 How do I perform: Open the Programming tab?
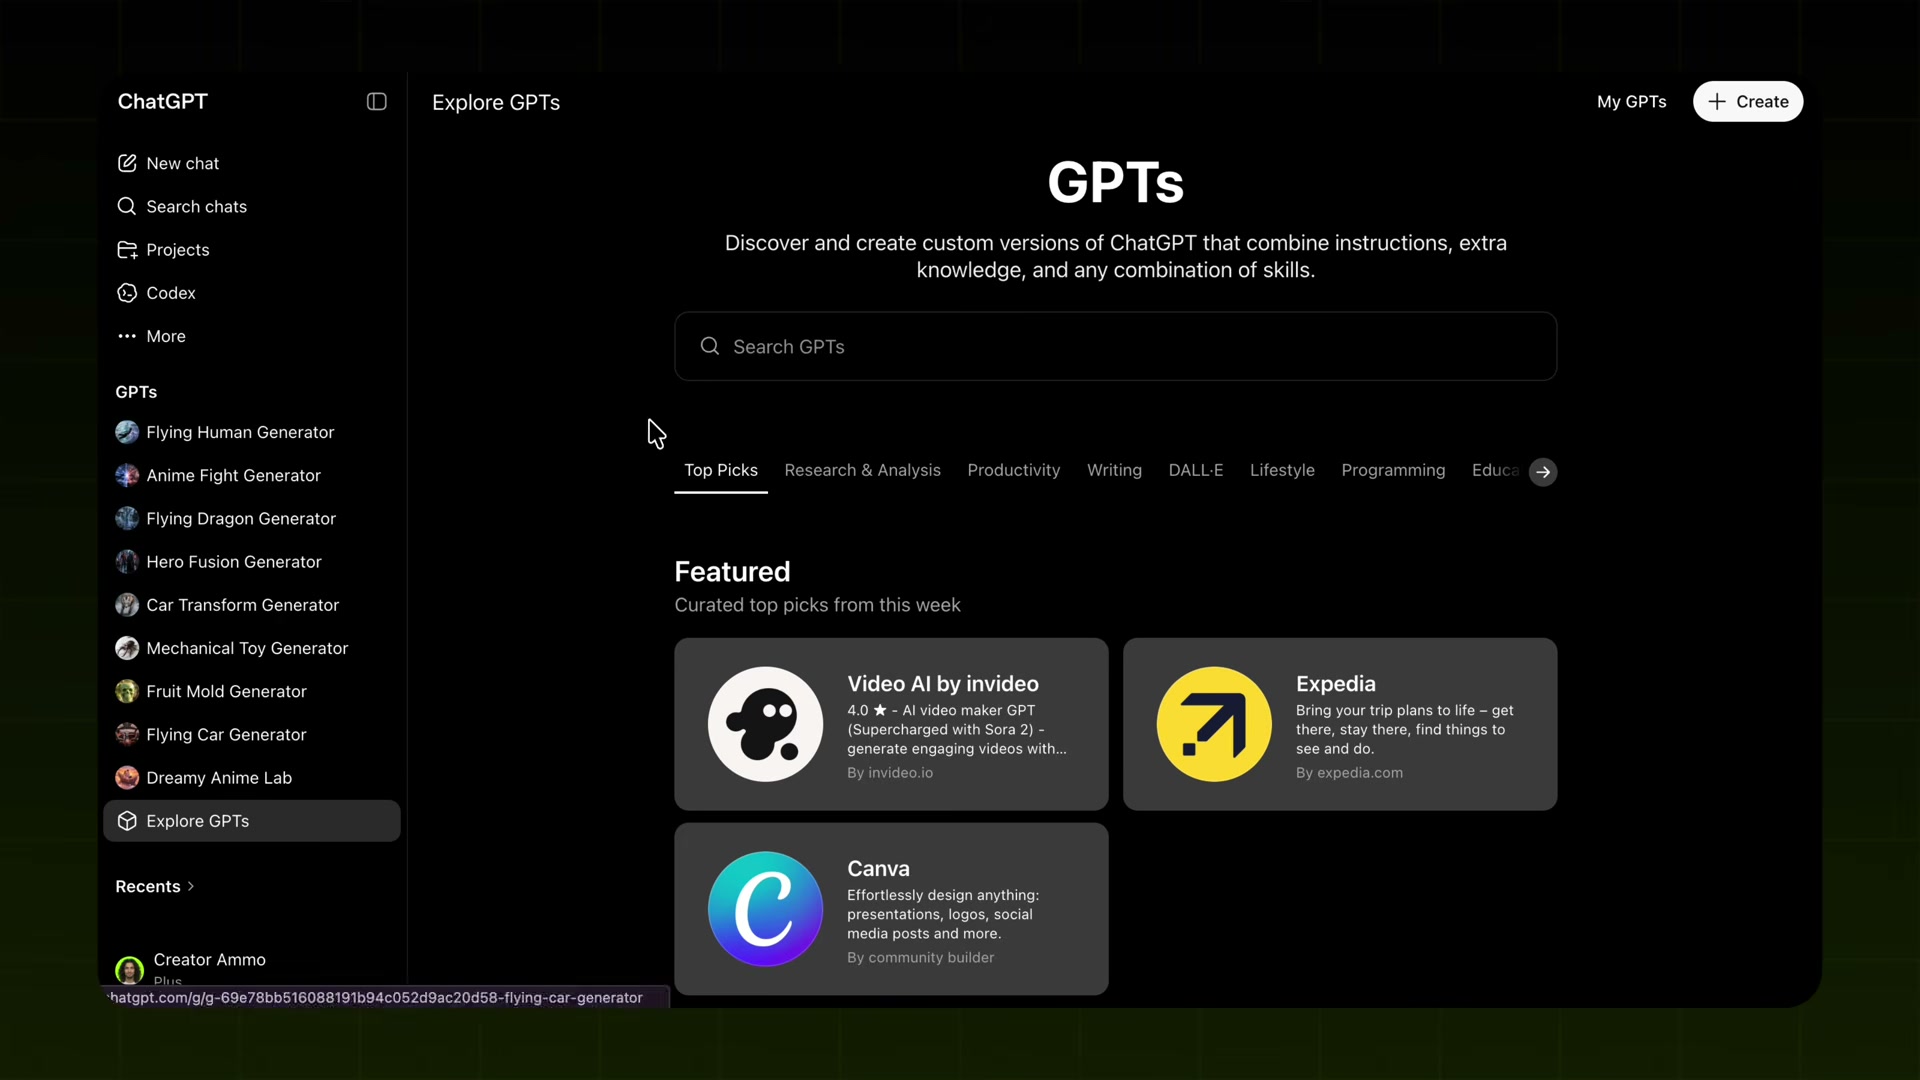pos(1393,470)
